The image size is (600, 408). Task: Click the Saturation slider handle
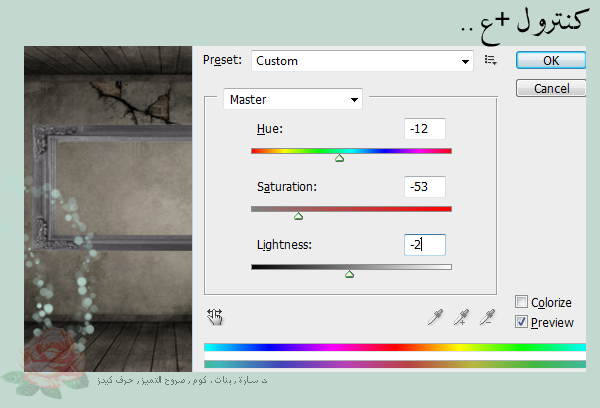click(298, 216)
